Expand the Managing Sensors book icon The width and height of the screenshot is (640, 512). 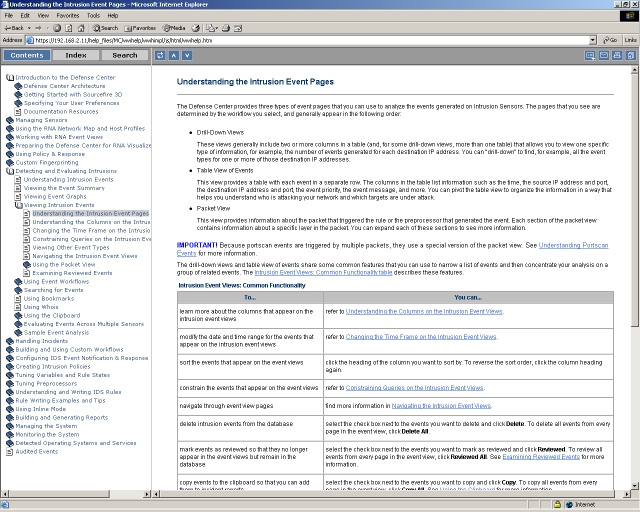[x=10, y=120]
